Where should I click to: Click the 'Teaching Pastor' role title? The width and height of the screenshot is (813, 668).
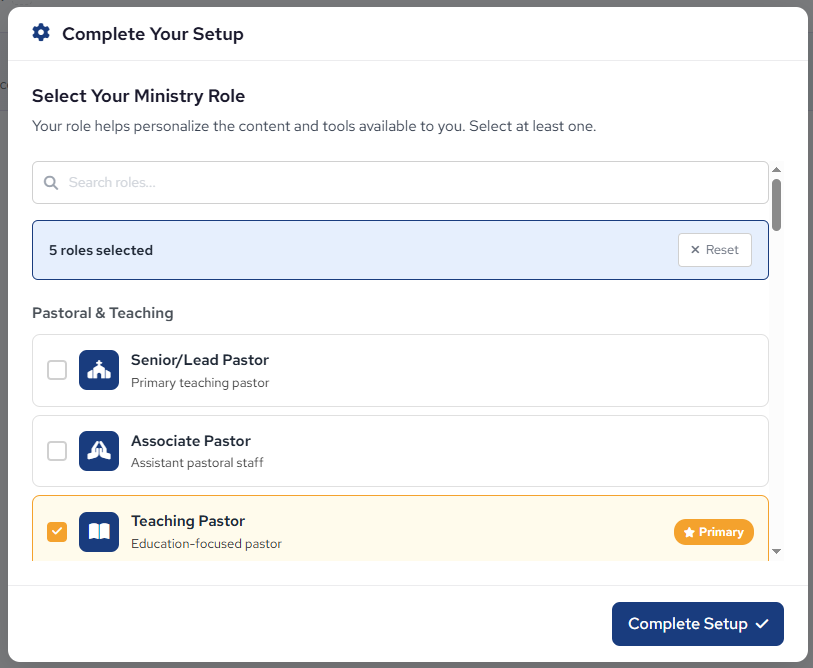188,521
